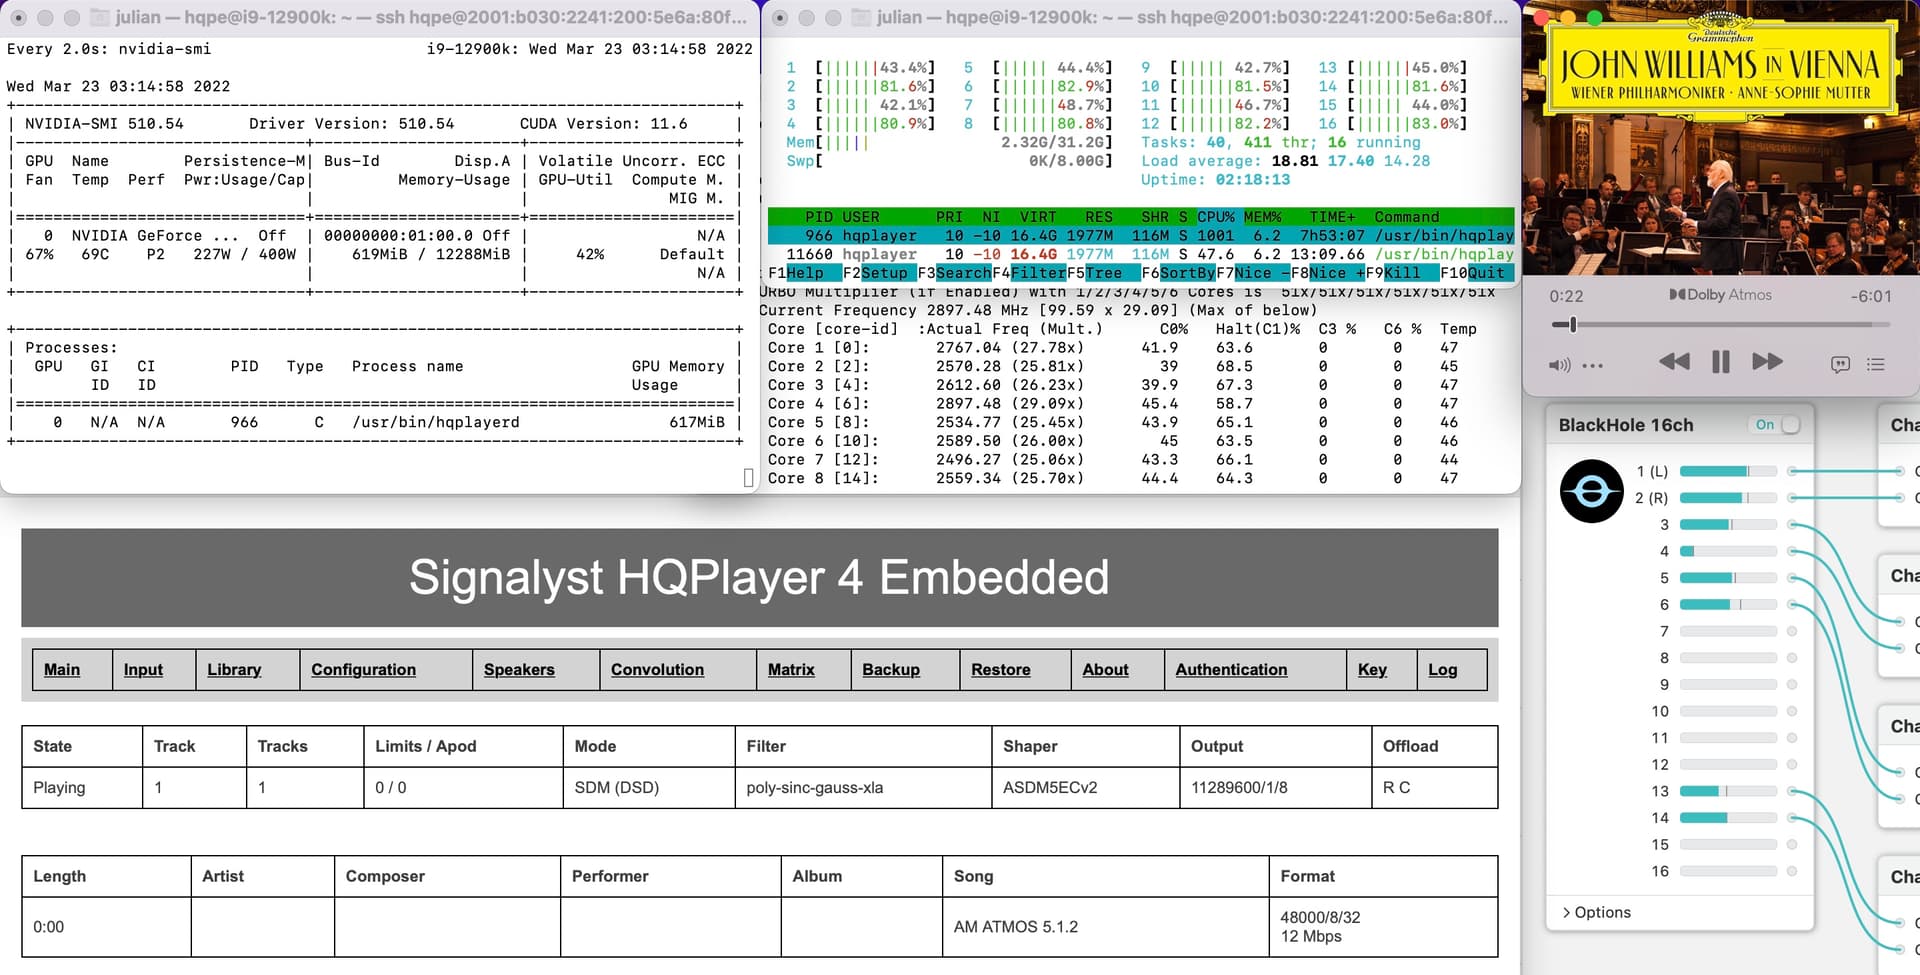This screenshot has width=1920, height=975.
Task: Click the channel 13 level meter
Action: pos(1728,791)
